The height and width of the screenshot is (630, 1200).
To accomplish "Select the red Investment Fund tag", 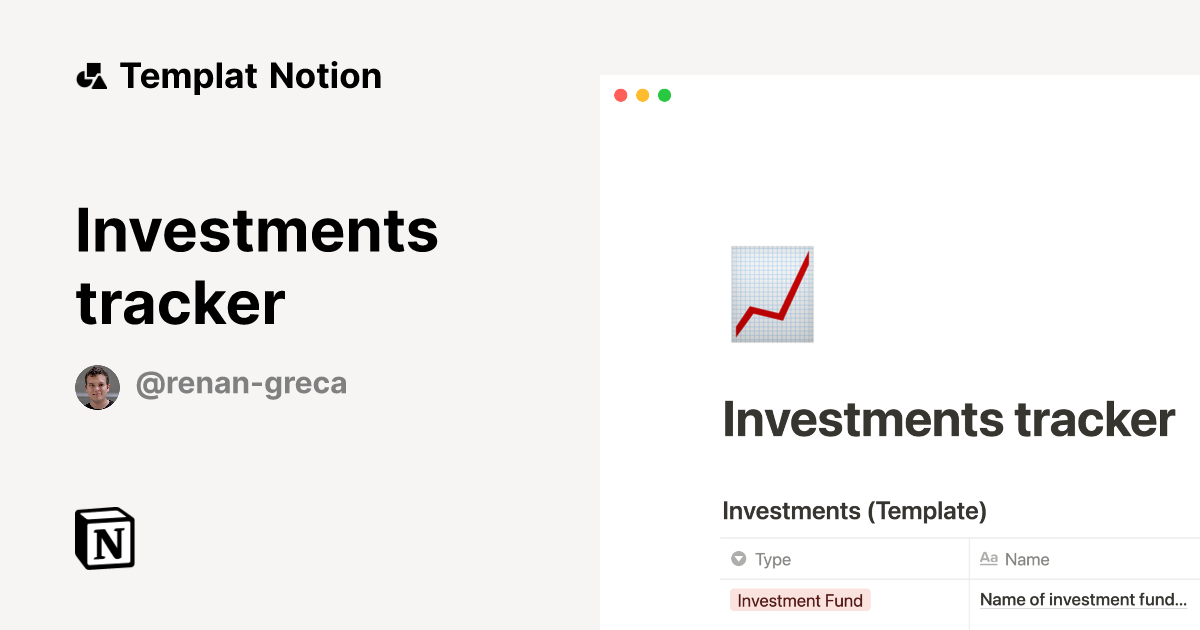I will (x=799, y=600).
